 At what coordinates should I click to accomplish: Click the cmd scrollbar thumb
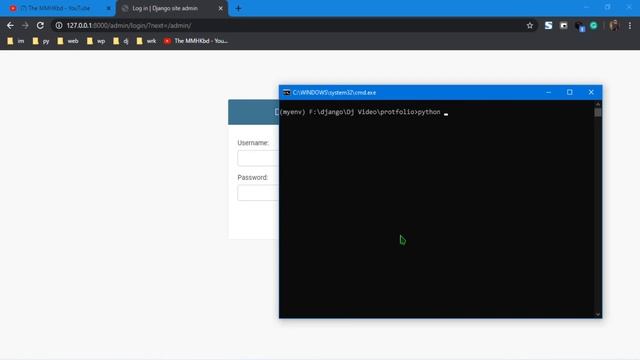(598, 112)
